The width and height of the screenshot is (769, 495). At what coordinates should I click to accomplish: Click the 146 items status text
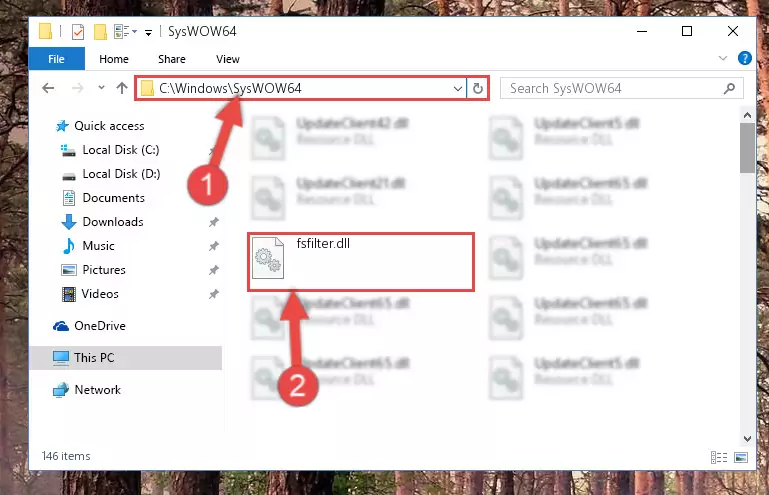pyautogui.click(x=66, y=456)
